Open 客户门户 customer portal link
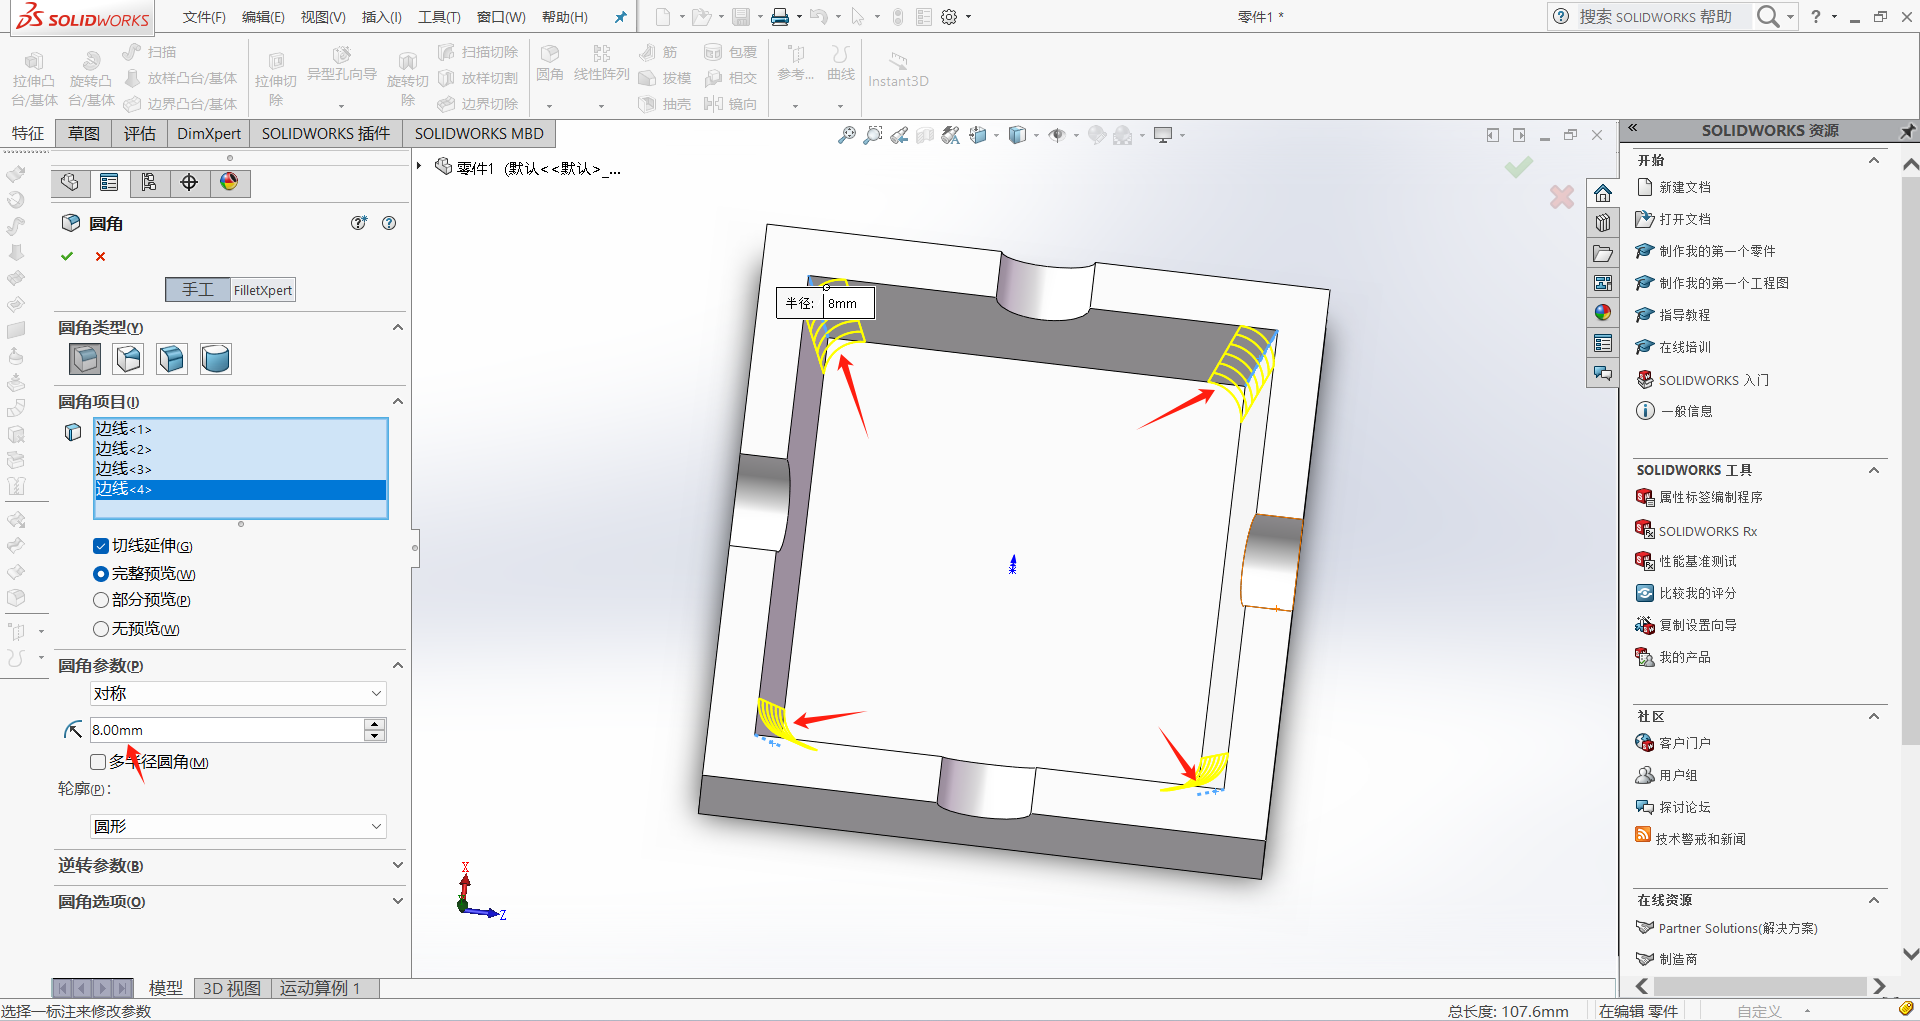Image resolution: width=1920 pixels, height=1021 pixels. [x=1685, y=743]
